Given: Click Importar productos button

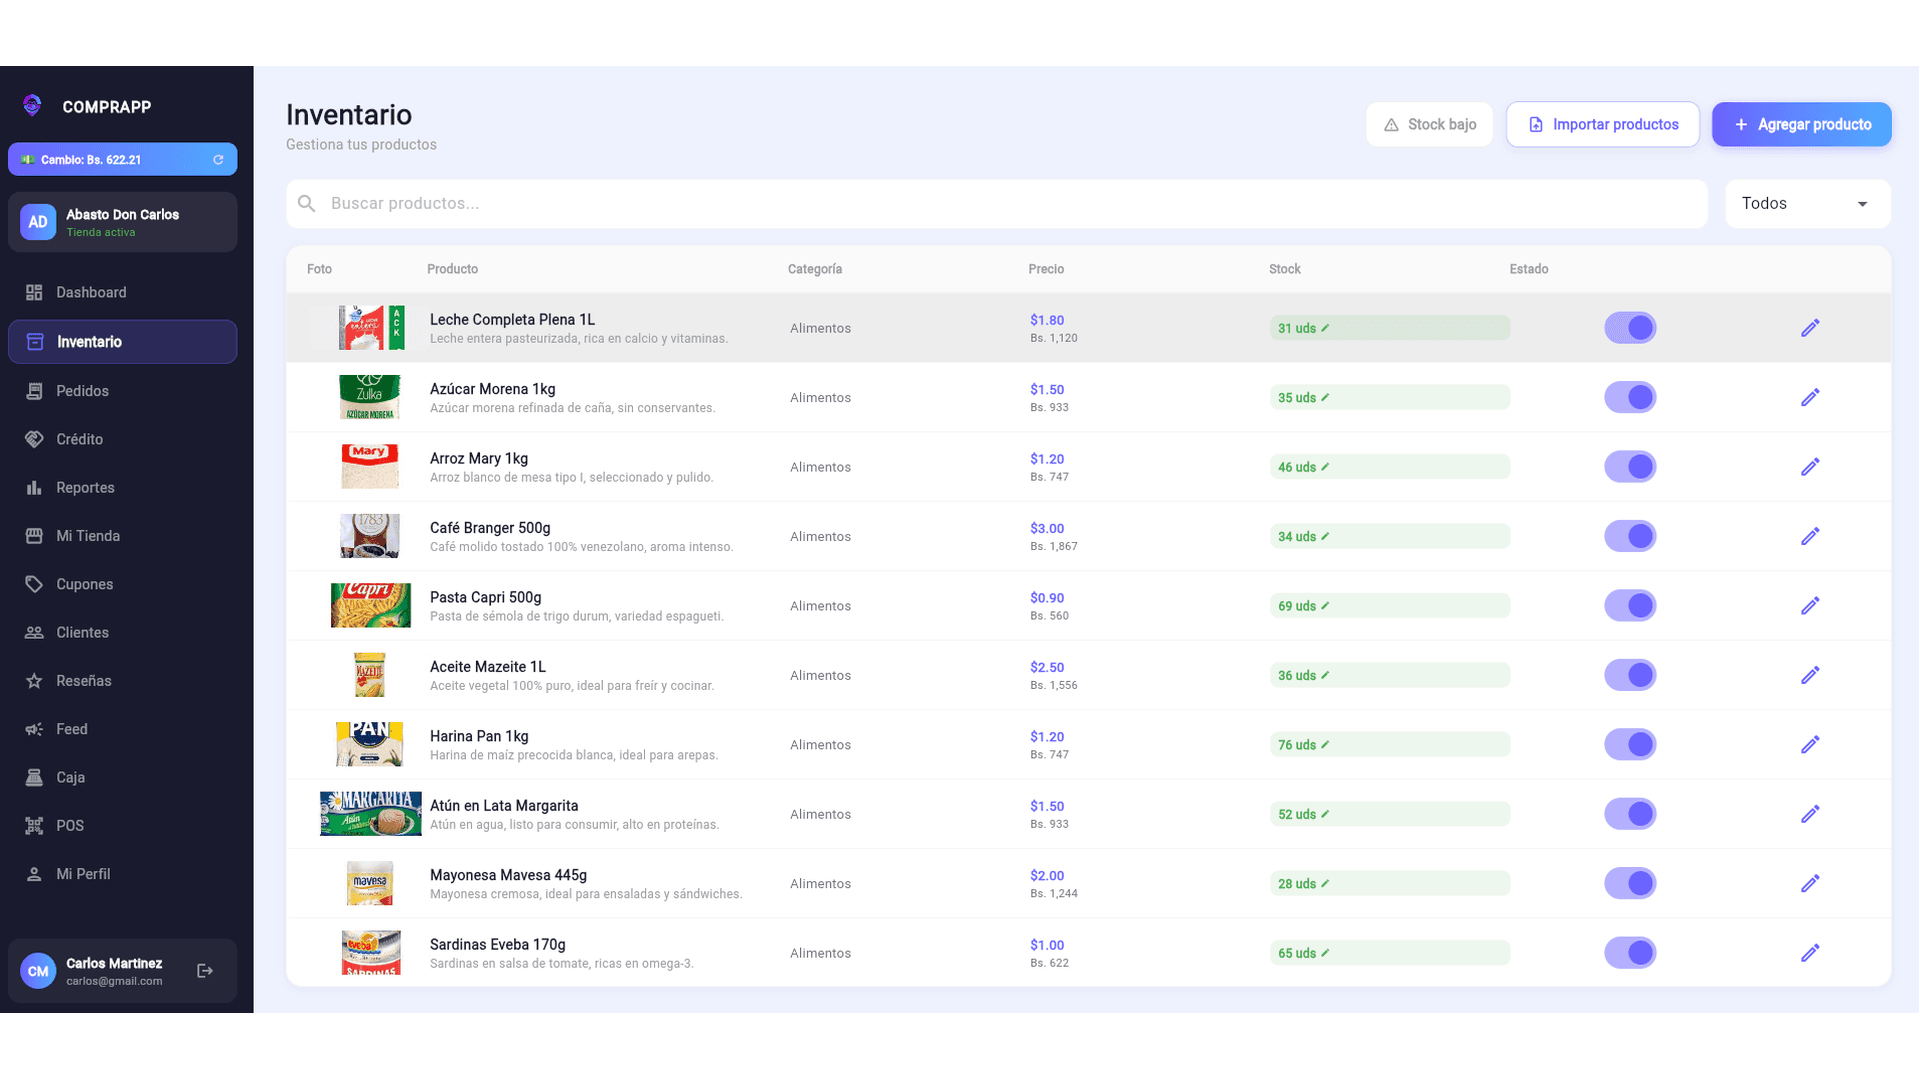Looking at the screenshot, I should click(x=1603, y=125).
